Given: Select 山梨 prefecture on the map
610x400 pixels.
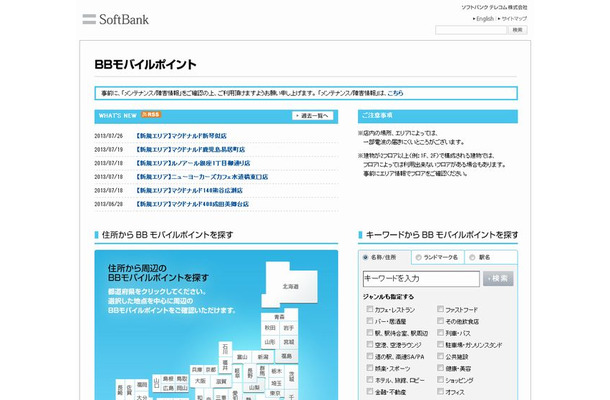Looking at the screenshot, I should tap(254, 388).
